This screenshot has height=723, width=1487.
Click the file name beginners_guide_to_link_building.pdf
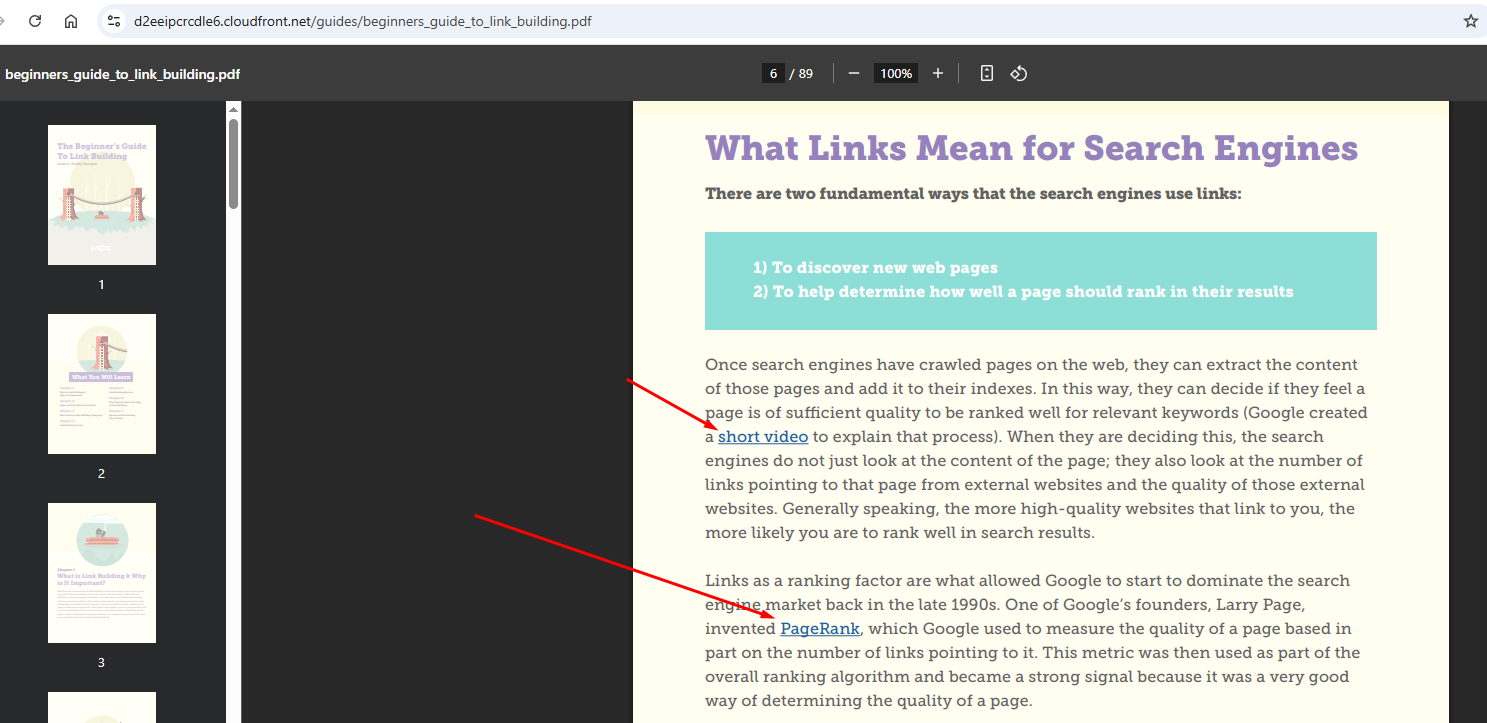point(123,74)
